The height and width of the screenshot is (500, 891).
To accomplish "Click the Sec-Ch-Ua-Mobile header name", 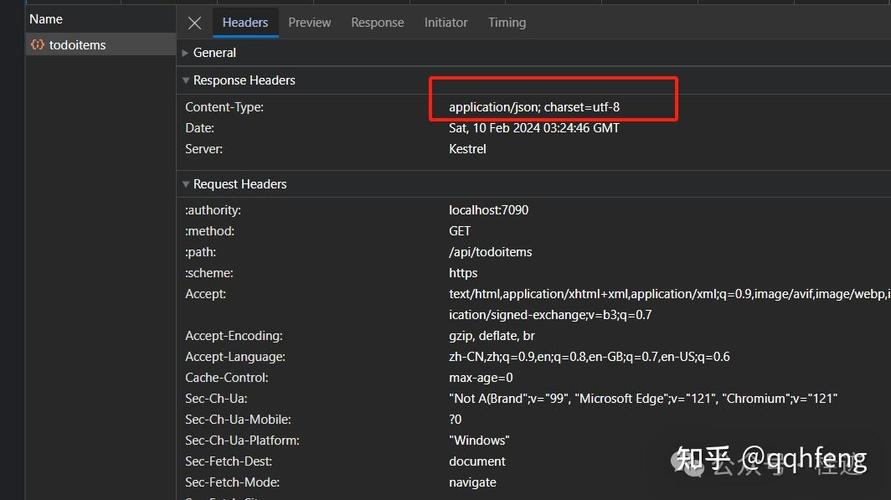I will [238, 419].
